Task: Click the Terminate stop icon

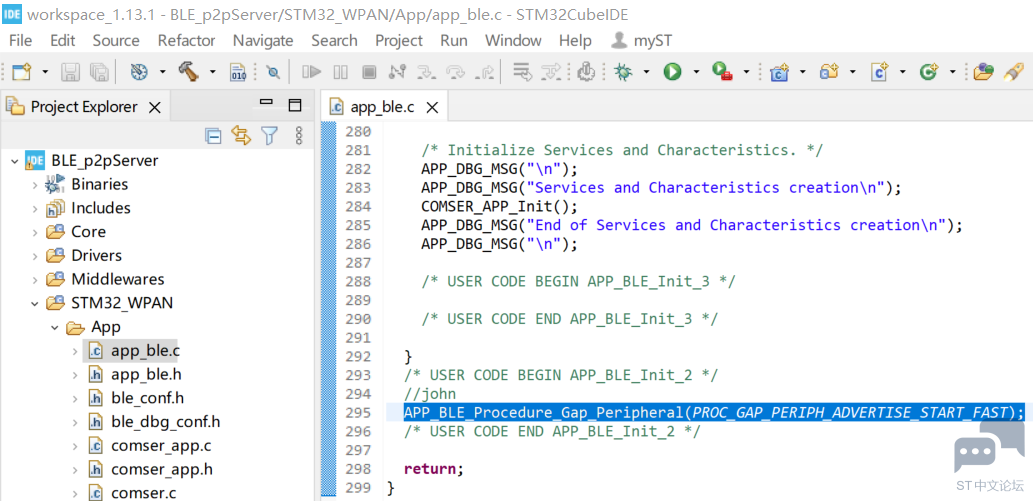Action: [370, 72]
